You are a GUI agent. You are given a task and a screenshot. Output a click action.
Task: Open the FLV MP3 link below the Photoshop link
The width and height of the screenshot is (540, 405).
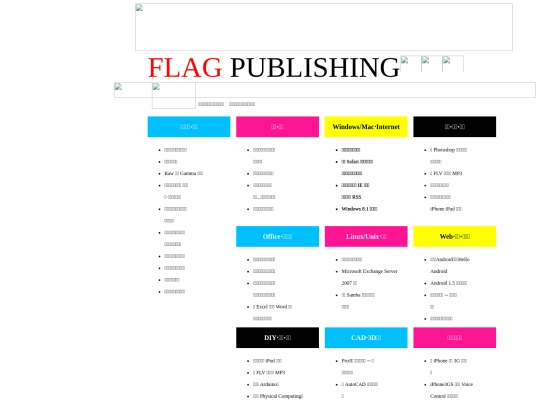tap(446, 173)
